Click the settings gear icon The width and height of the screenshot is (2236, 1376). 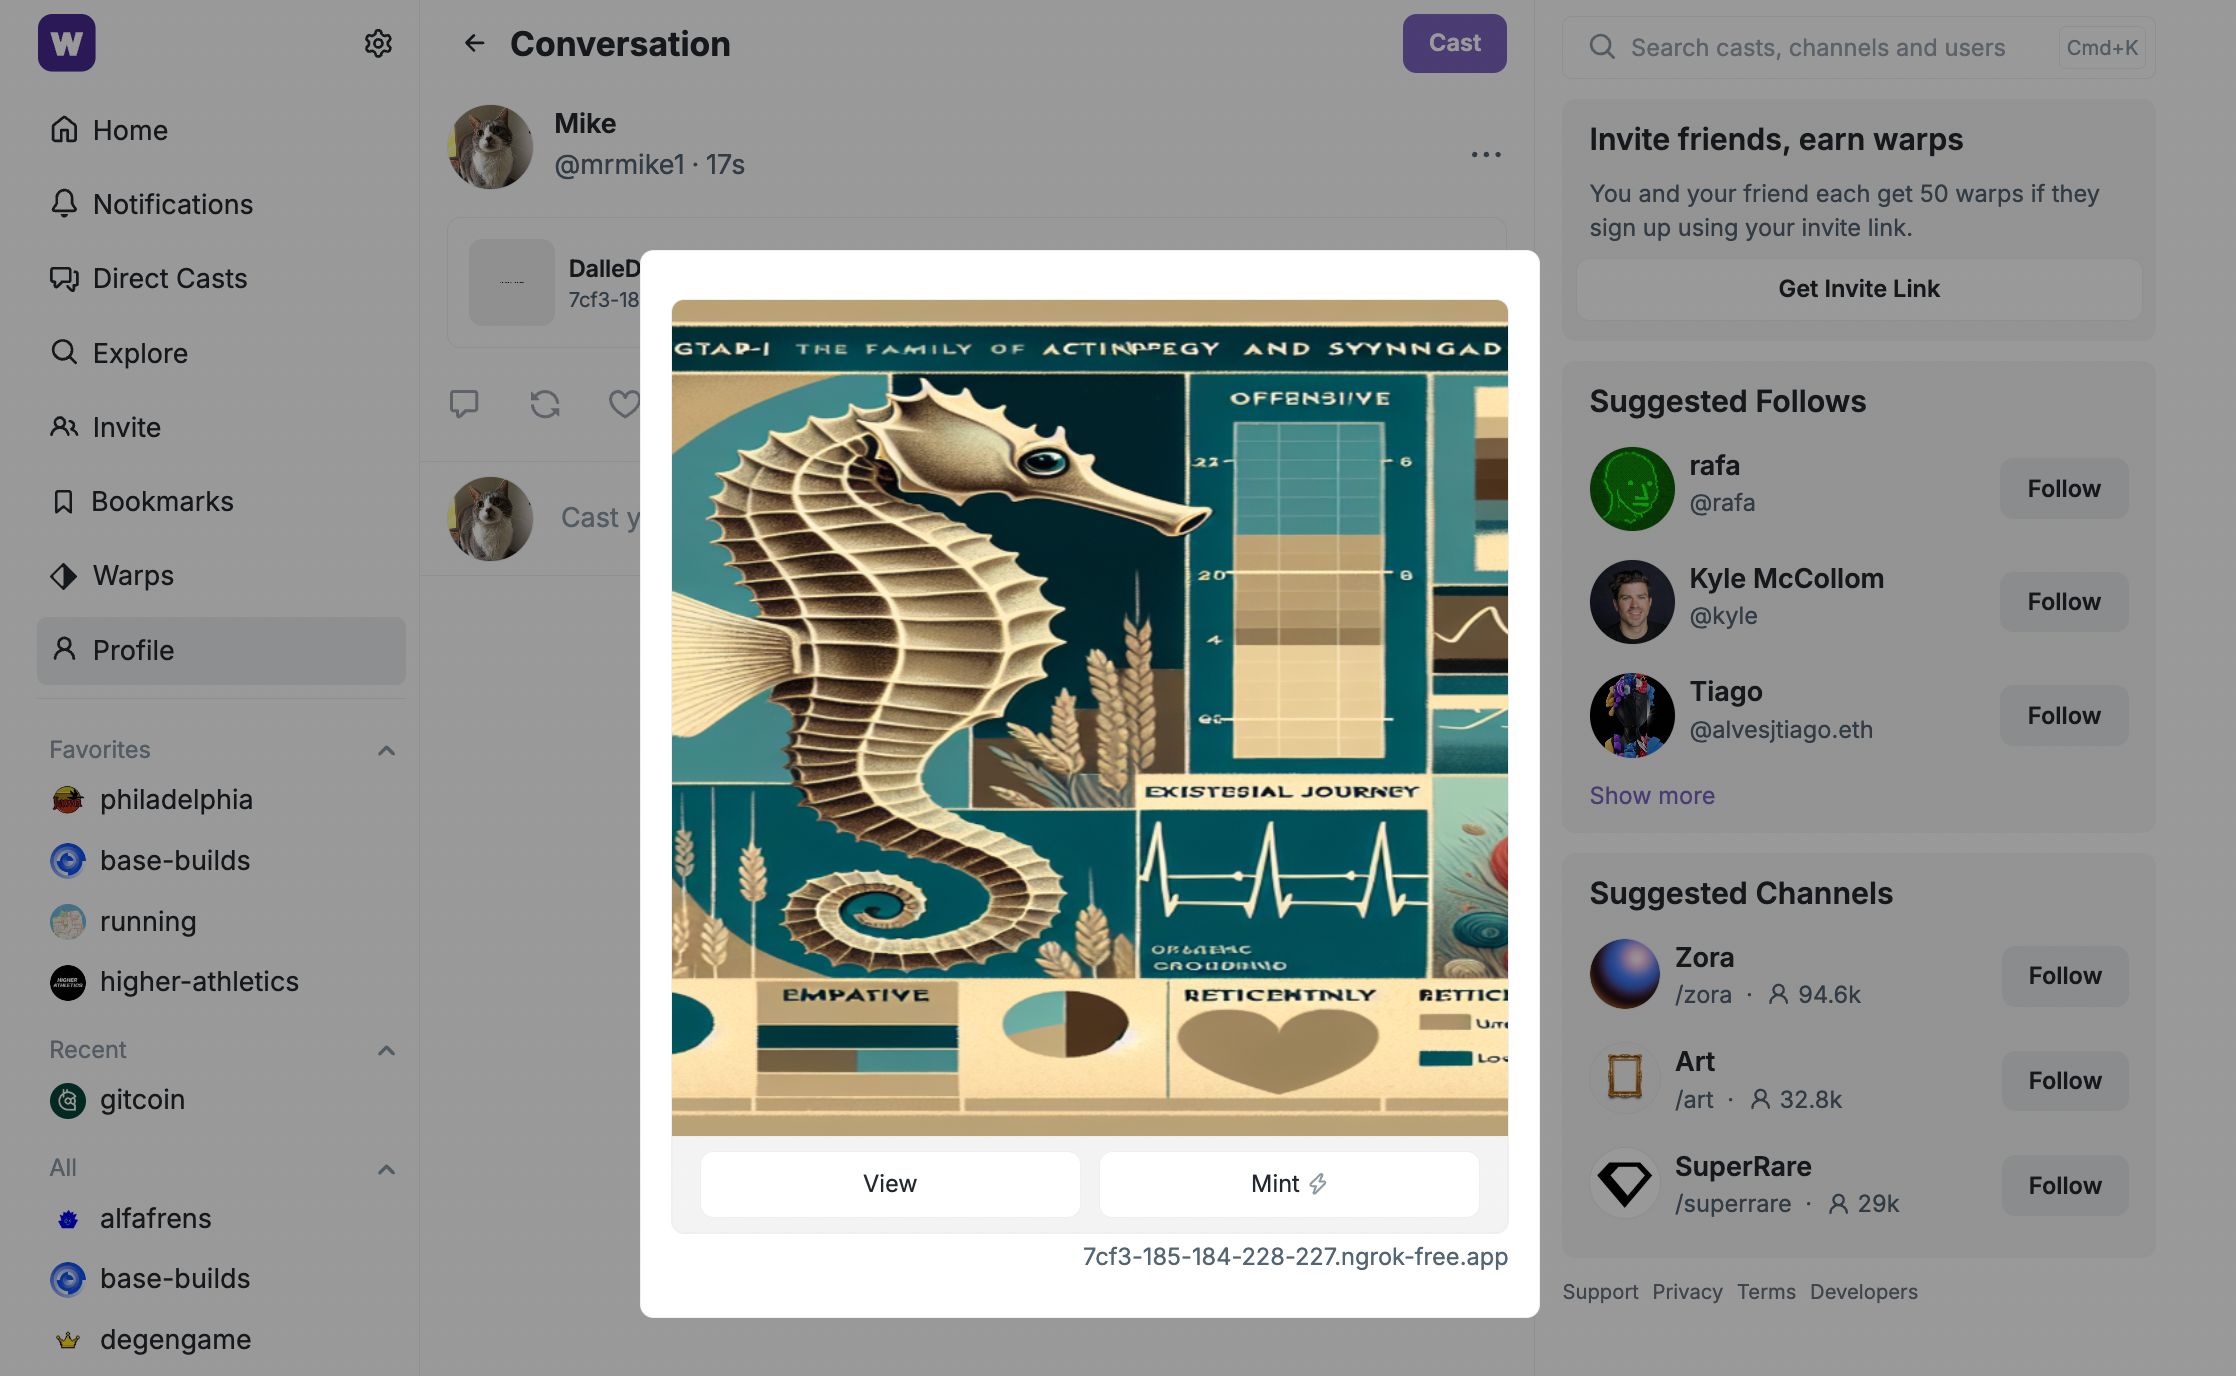[x=379, y=43]
